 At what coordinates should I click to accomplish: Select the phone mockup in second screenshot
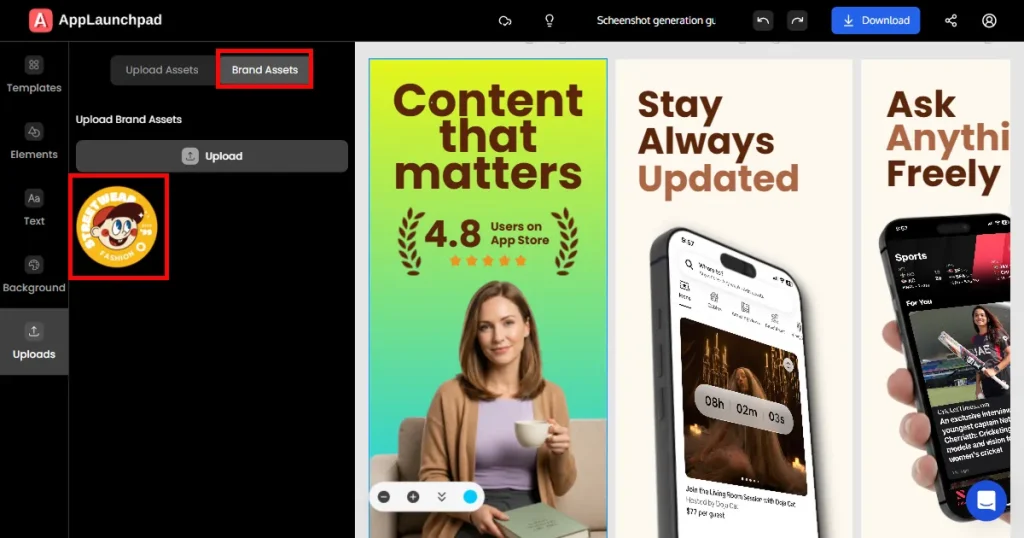tap(733, 382)
